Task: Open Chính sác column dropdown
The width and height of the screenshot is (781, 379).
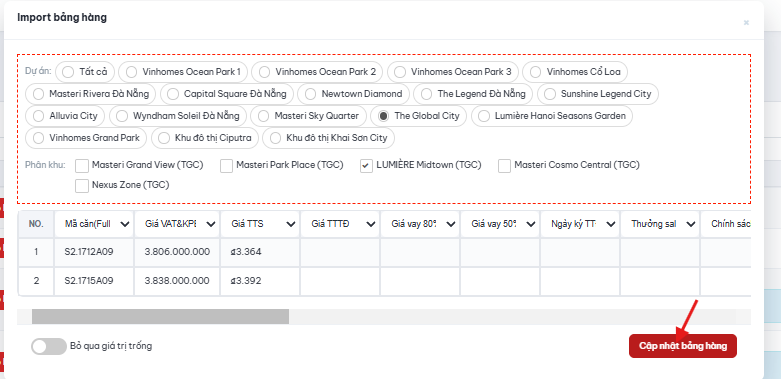Action: (x=726, y=224)
